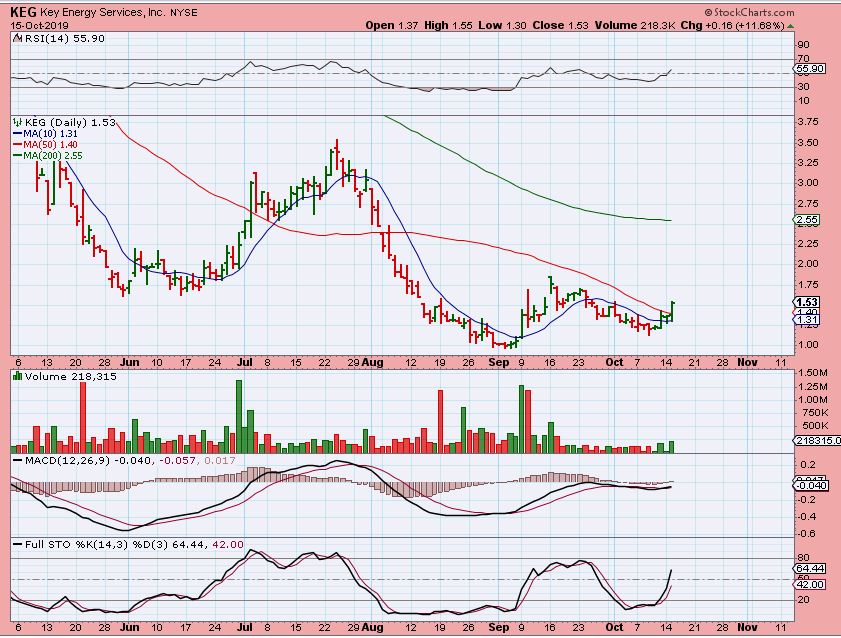Click the NYSE exchange label

(183, 12)
